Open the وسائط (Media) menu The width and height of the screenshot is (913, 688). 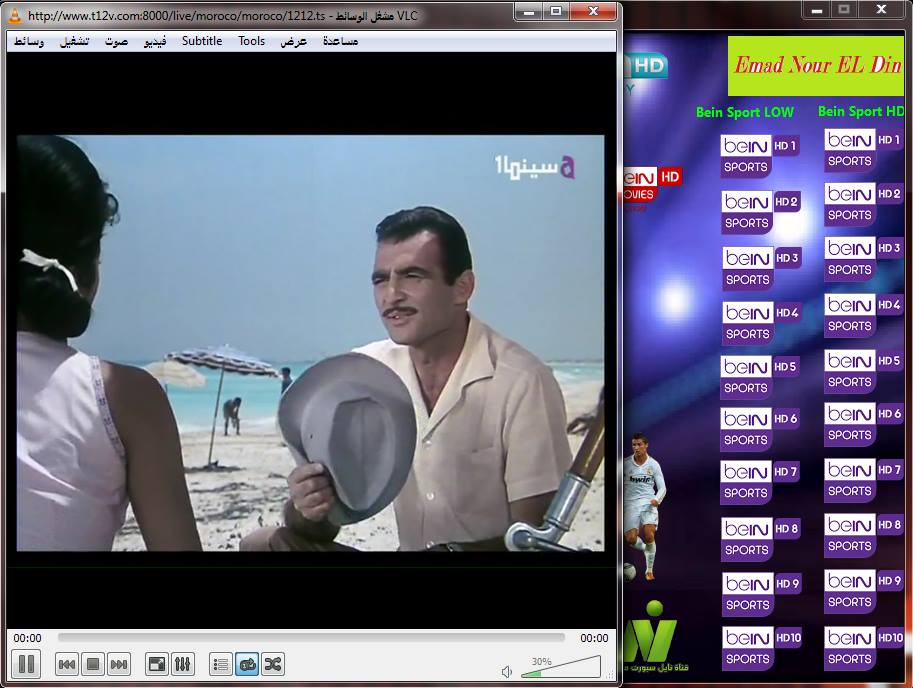tap(29, 41)
